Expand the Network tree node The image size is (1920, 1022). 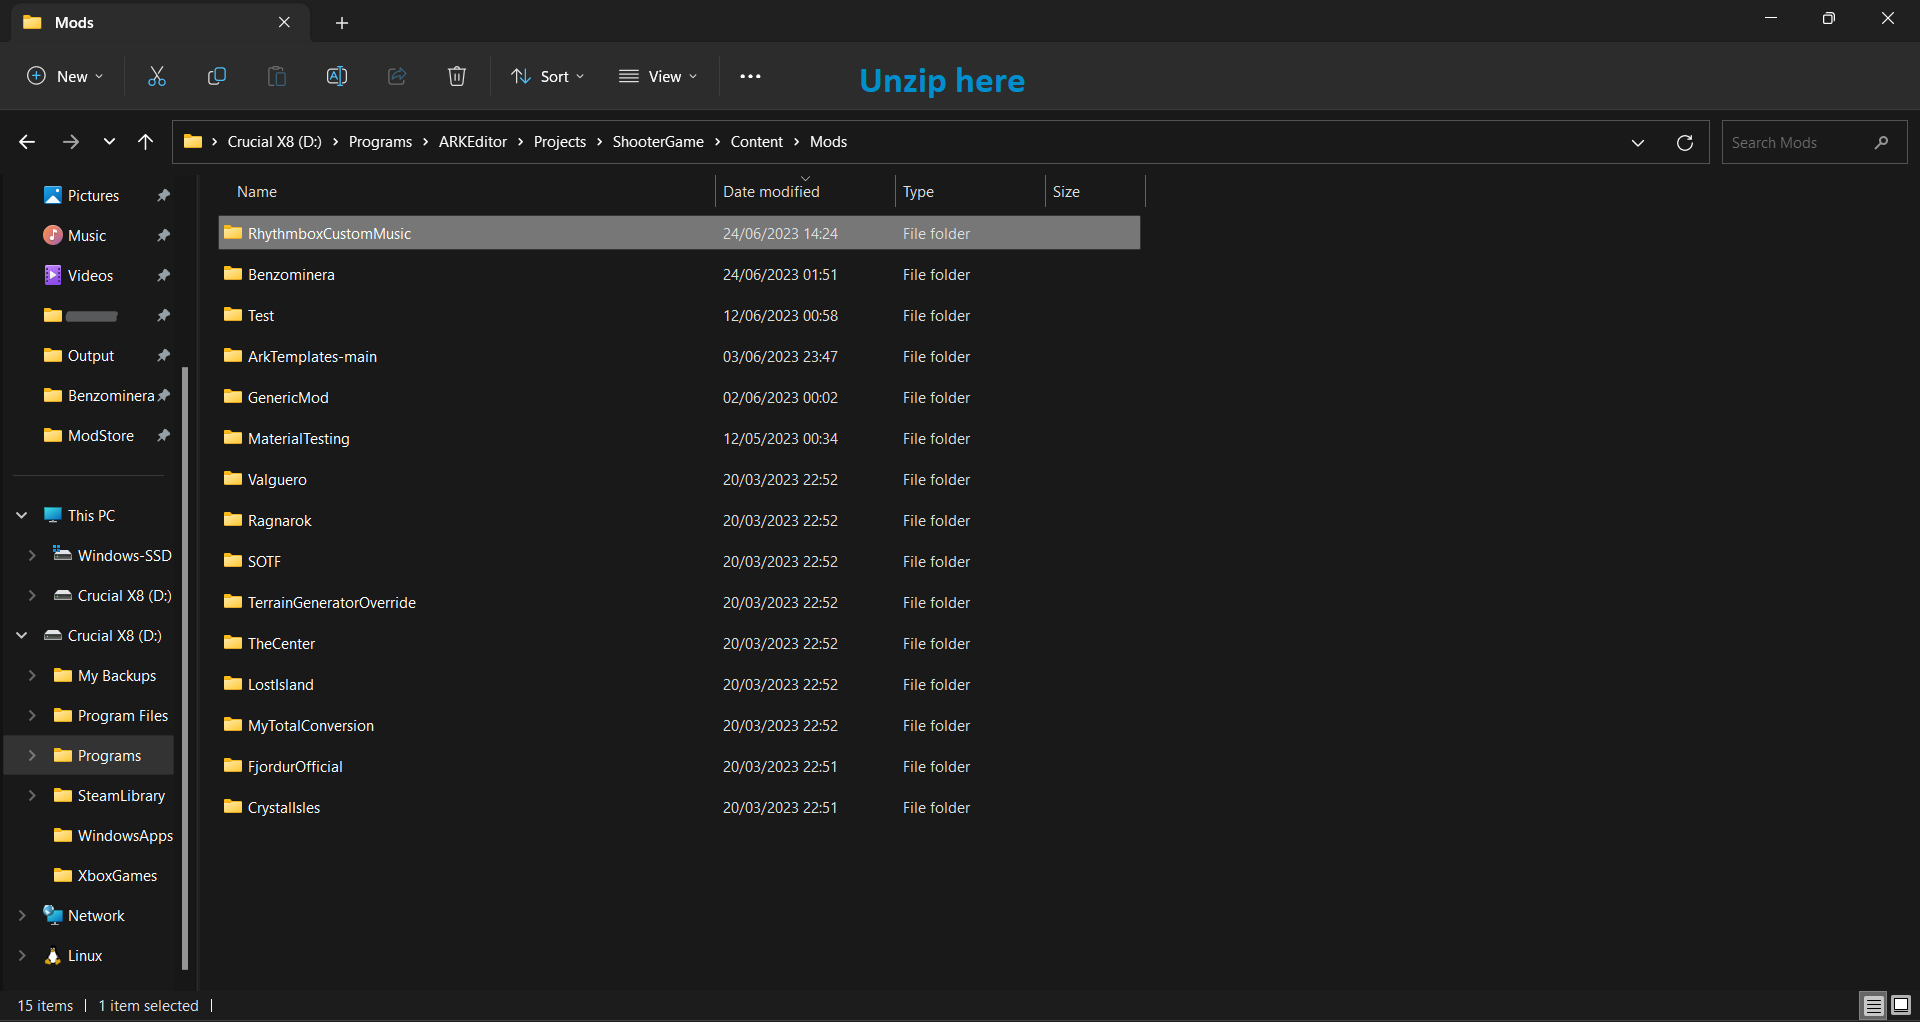pyautogui.click(x=22, y=915)
